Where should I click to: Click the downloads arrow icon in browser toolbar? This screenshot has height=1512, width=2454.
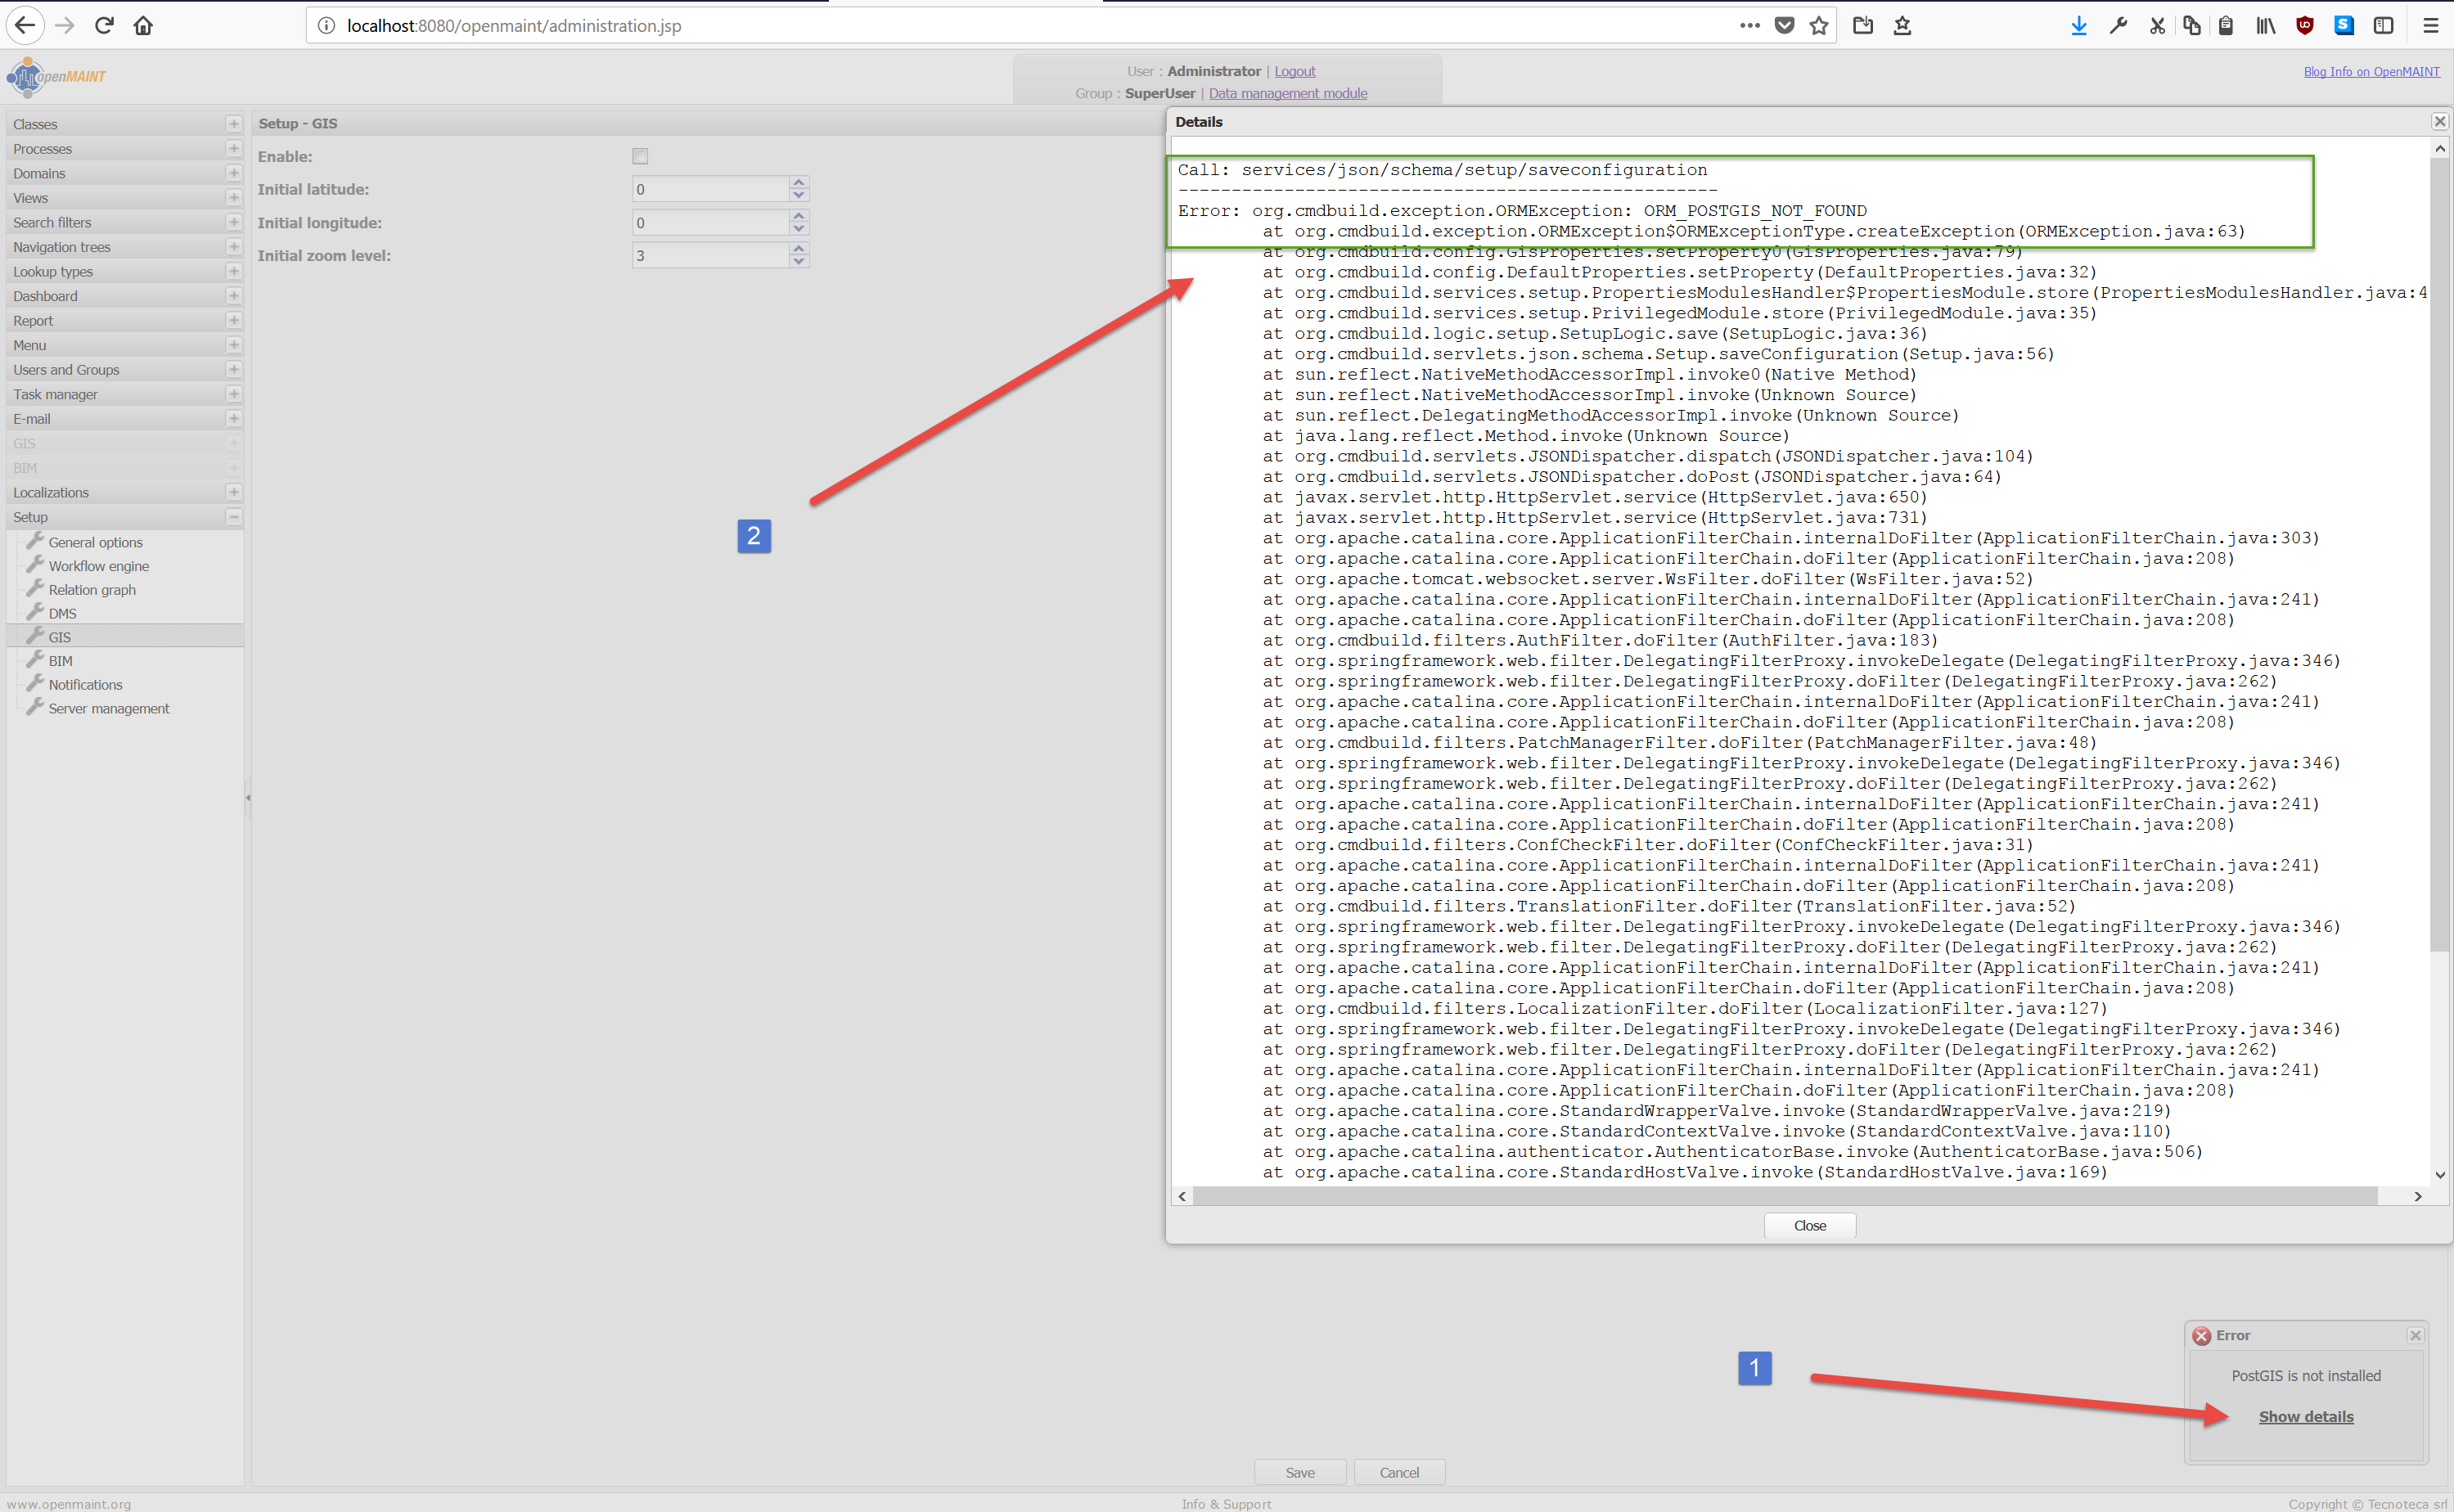[x=2078, y=26]
